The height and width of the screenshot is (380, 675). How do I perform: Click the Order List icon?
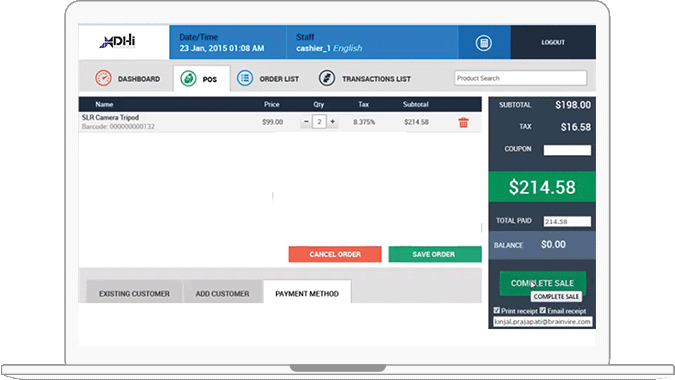coord(245,78)
